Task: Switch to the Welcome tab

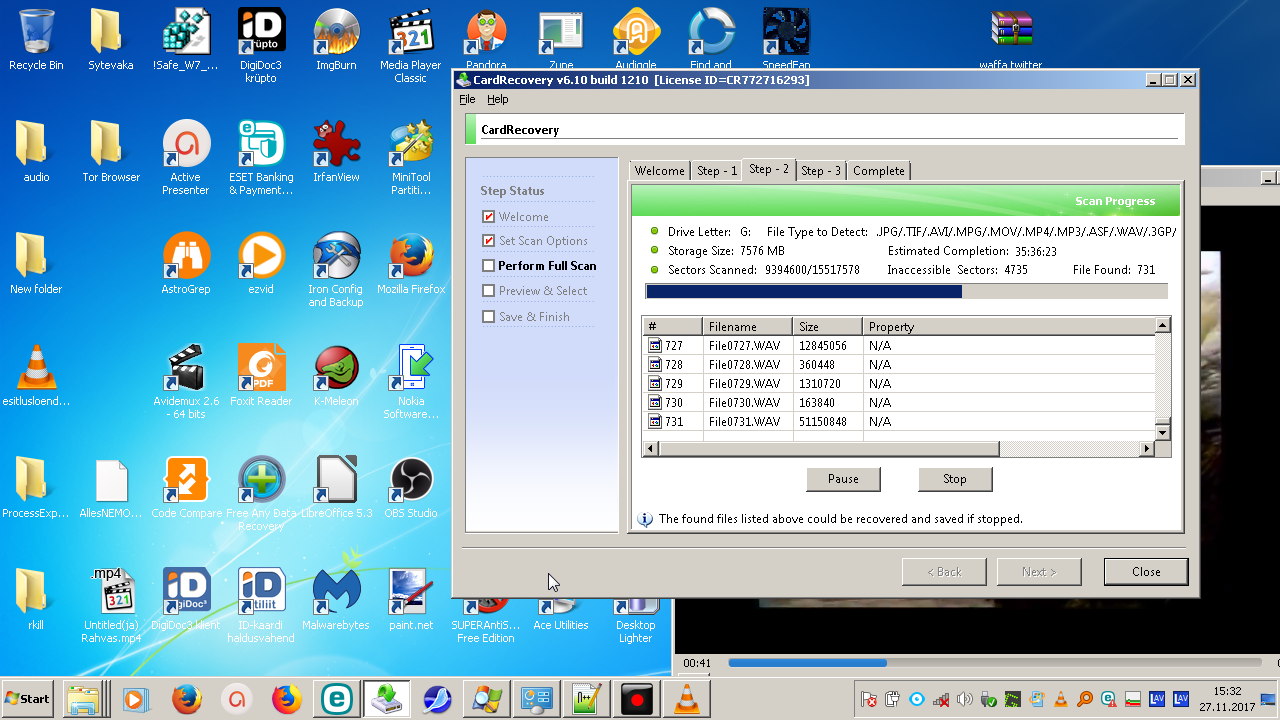Action: 660,171
